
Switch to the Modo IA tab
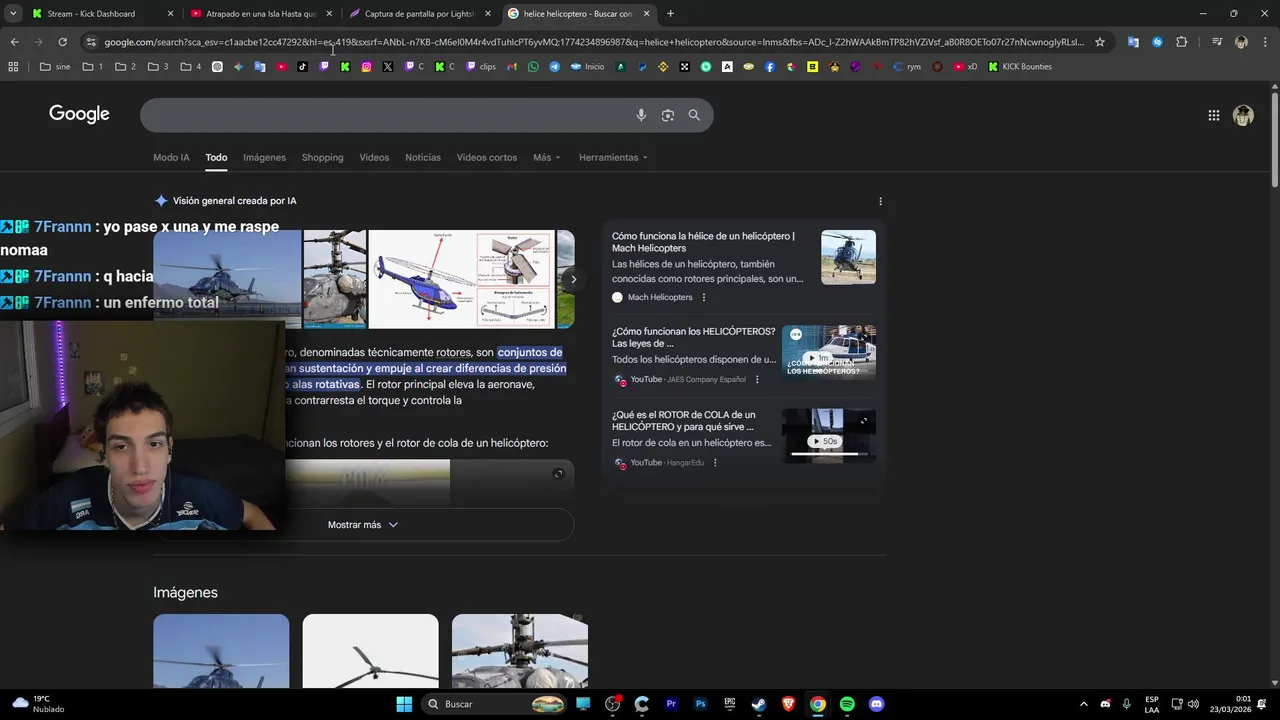(171, 157)
